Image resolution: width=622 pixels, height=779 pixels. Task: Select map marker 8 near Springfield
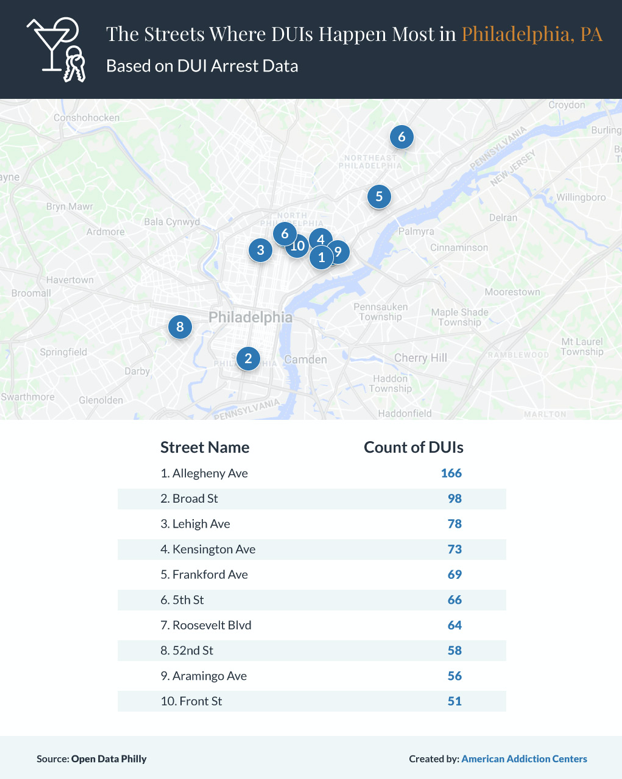click(180, 327)
